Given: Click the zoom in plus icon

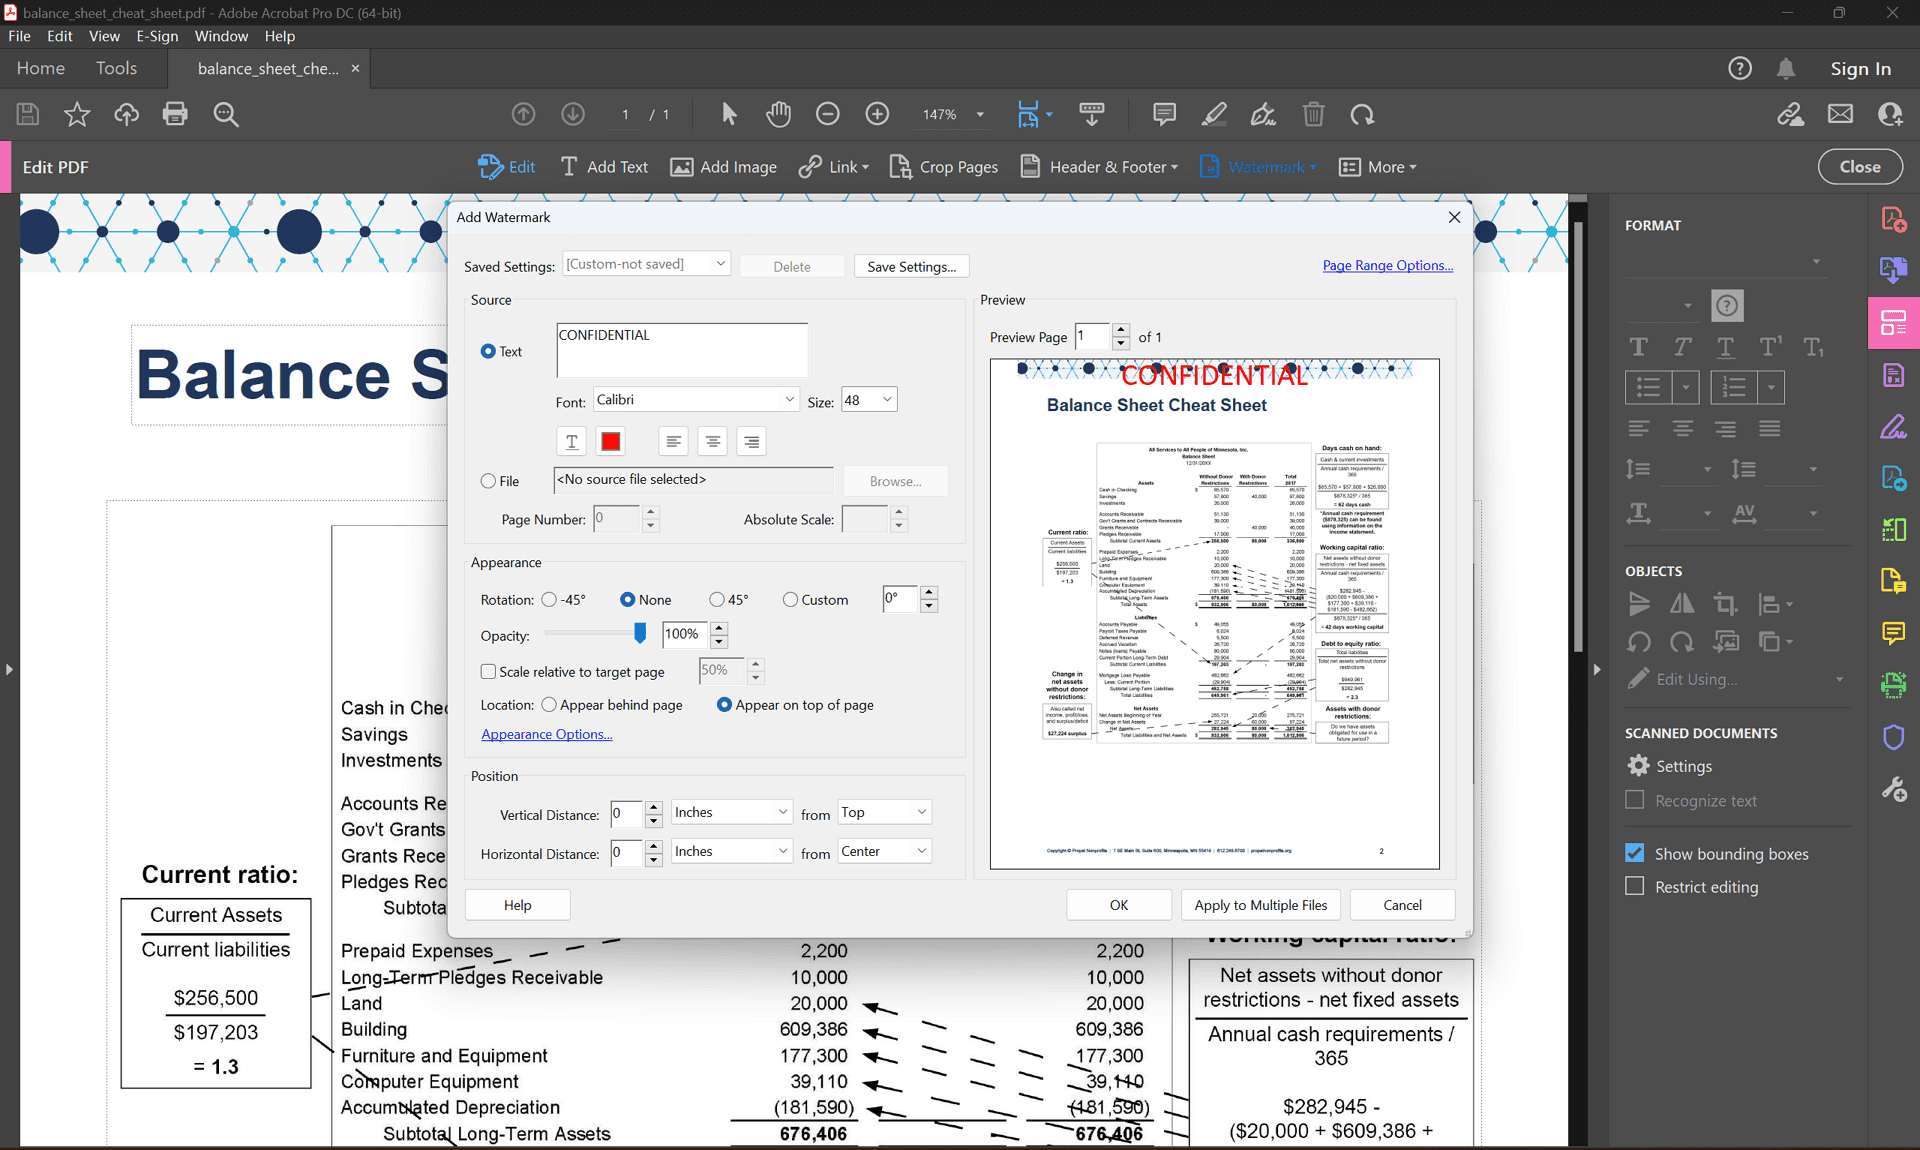Looking at the screenshot, I should 877,114.
